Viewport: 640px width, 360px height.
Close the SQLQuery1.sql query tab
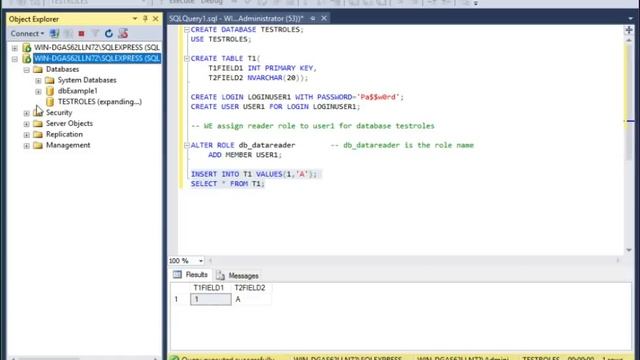[x=324, y=18]
